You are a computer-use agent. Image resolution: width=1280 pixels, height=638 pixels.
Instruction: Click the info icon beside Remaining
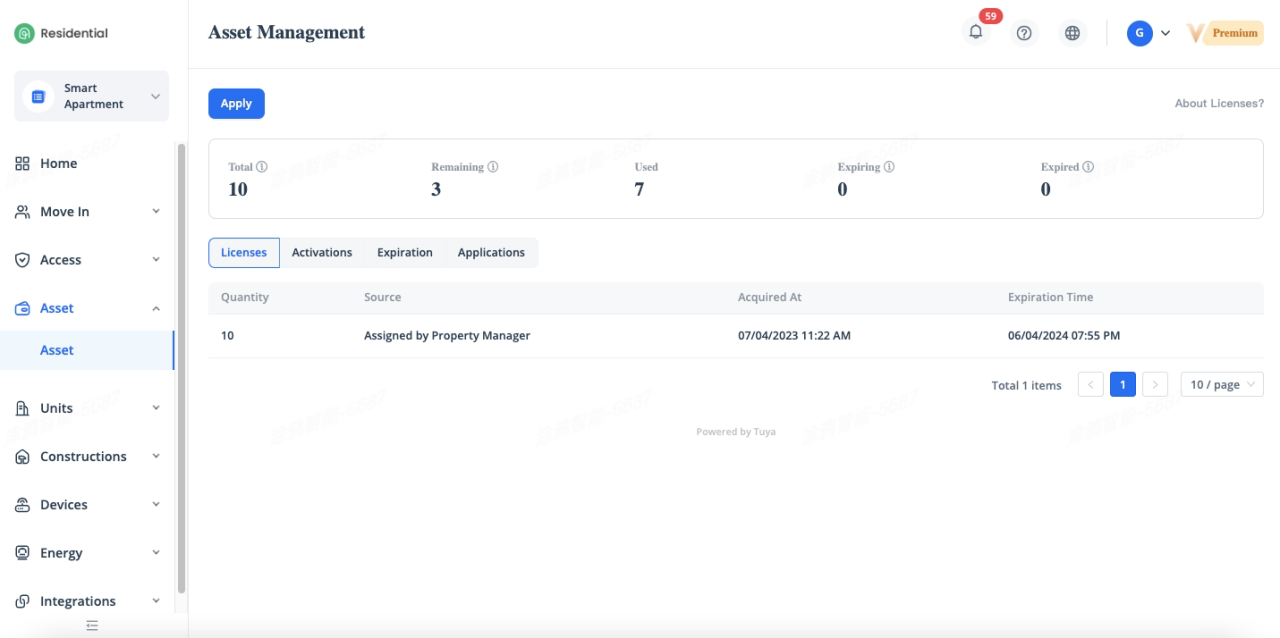[x=493, y=167]
